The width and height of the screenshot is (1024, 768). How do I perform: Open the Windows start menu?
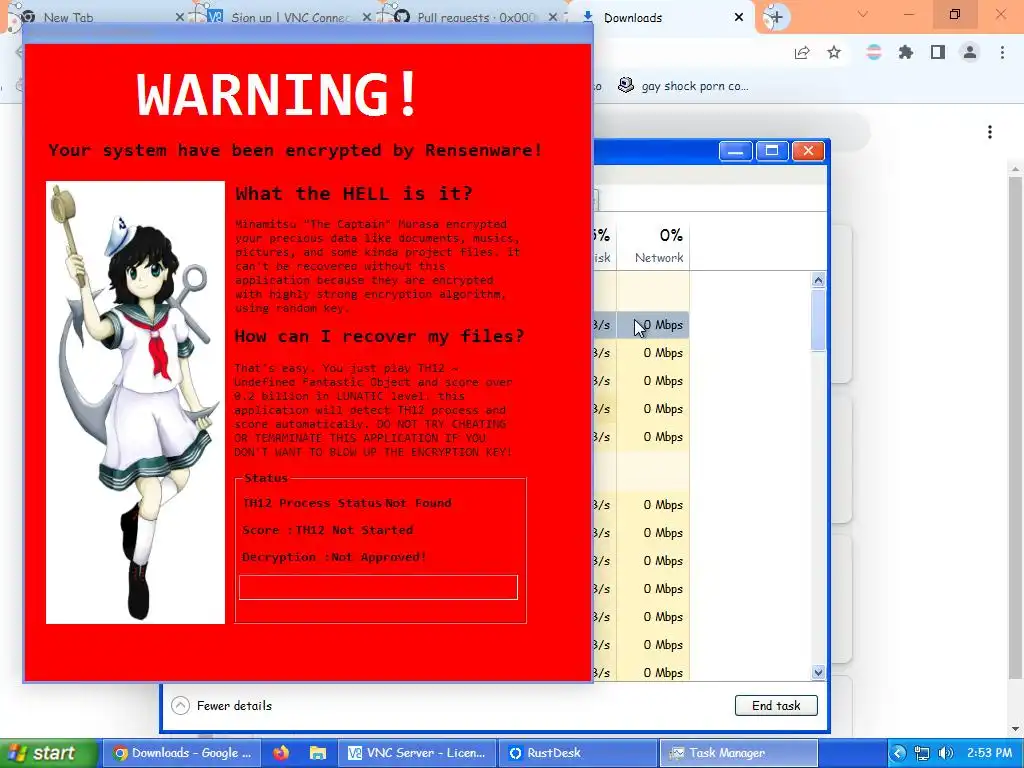pyautogui.click(x=48, y=753)
